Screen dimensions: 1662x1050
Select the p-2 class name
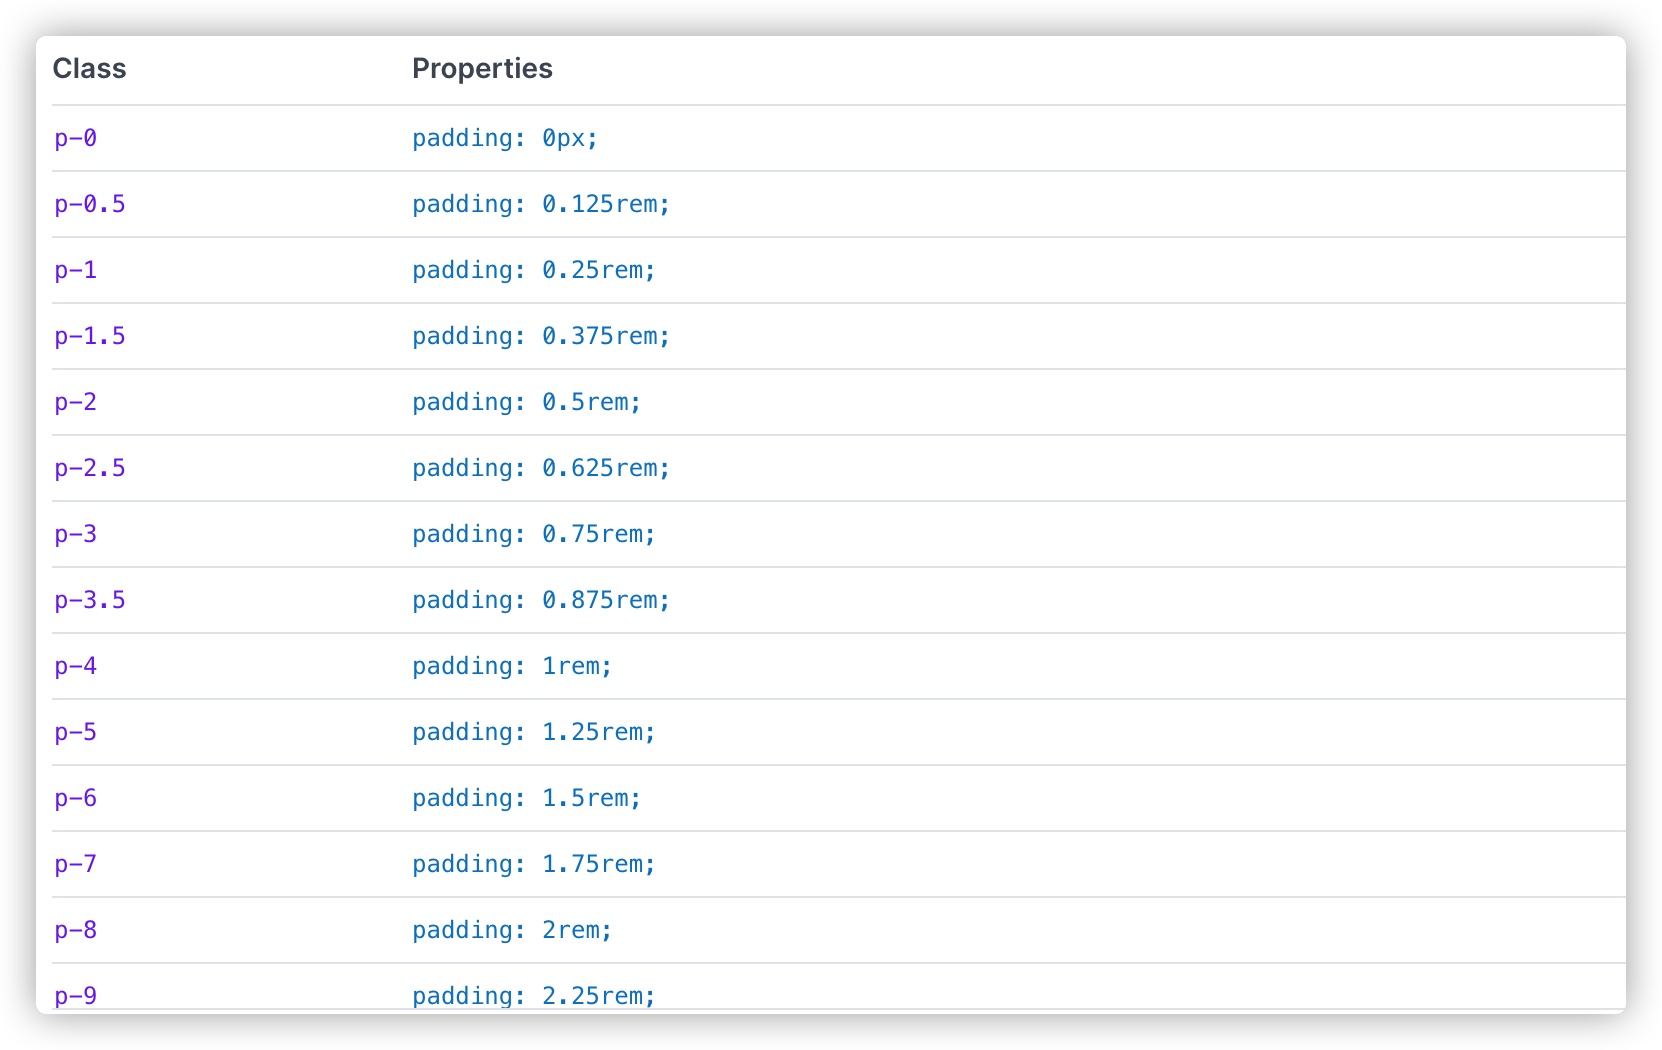(x=76, y=402)
